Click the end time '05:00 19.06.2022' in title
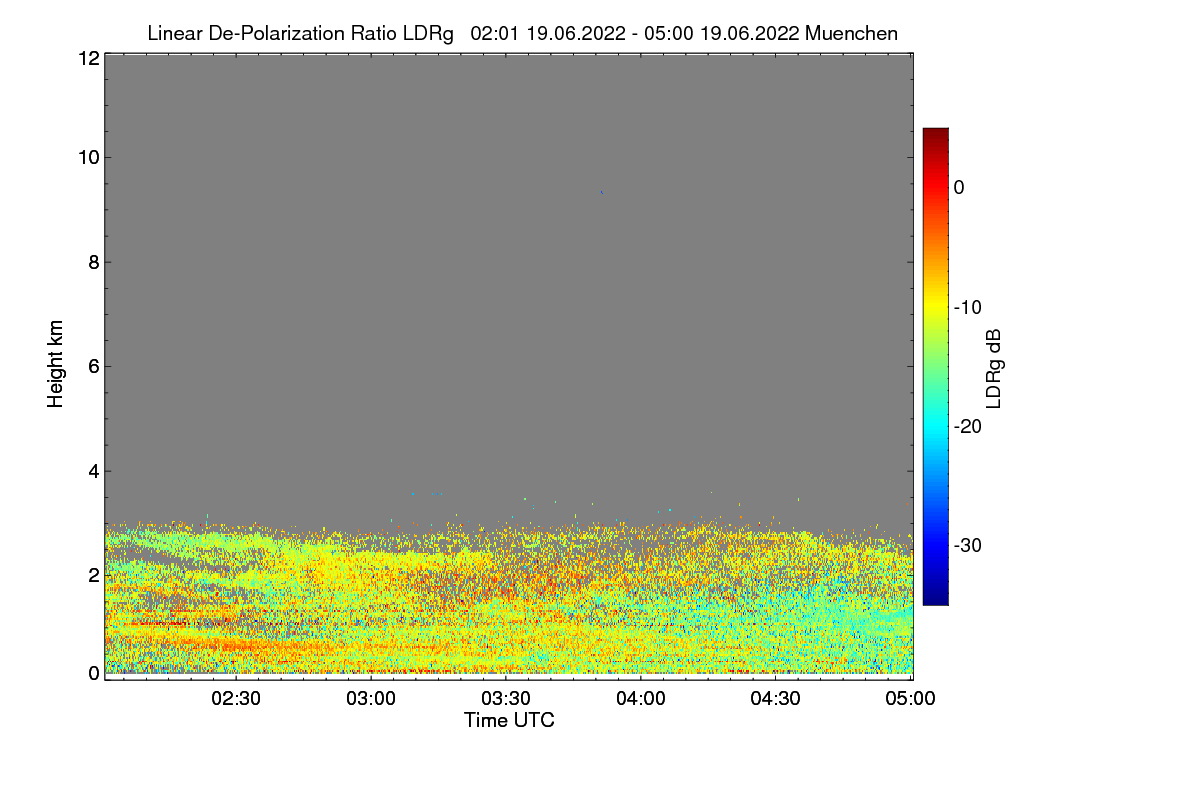The width and height of the screenshot is (1200, 800). pos(723,34)
